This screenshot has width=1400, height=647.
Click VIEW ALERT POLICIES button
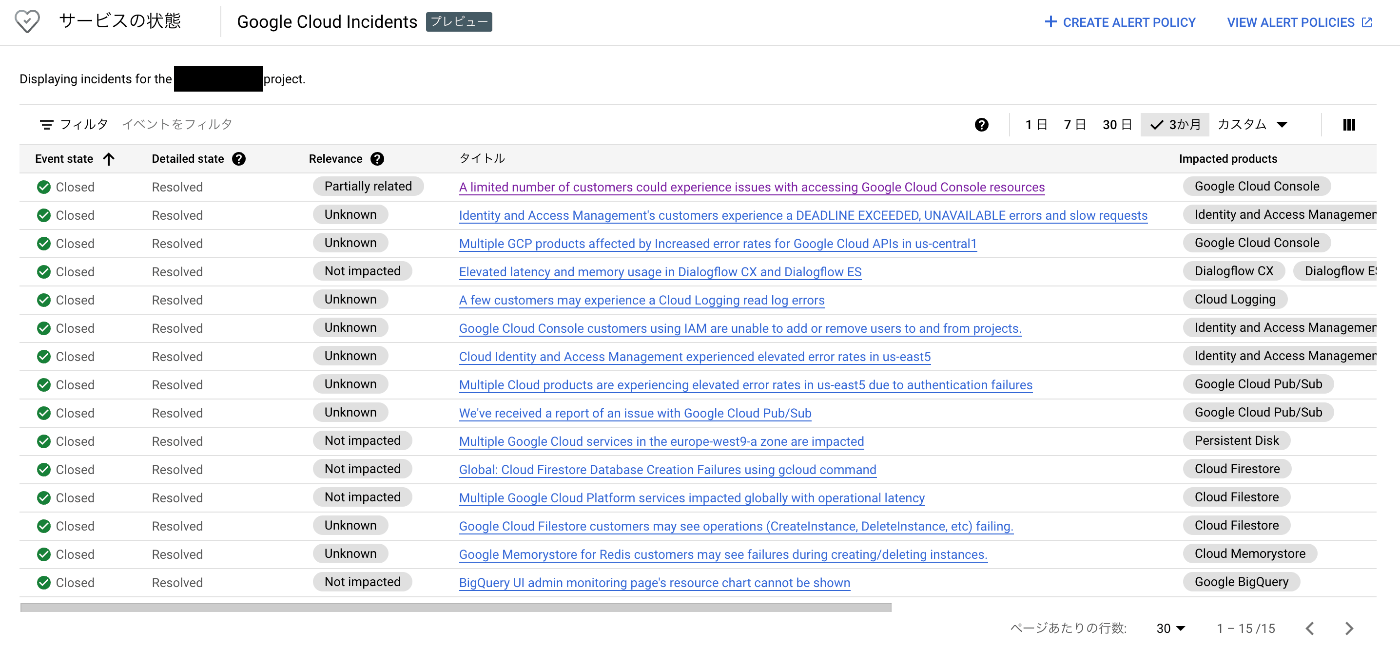(x=1299, y=22)
